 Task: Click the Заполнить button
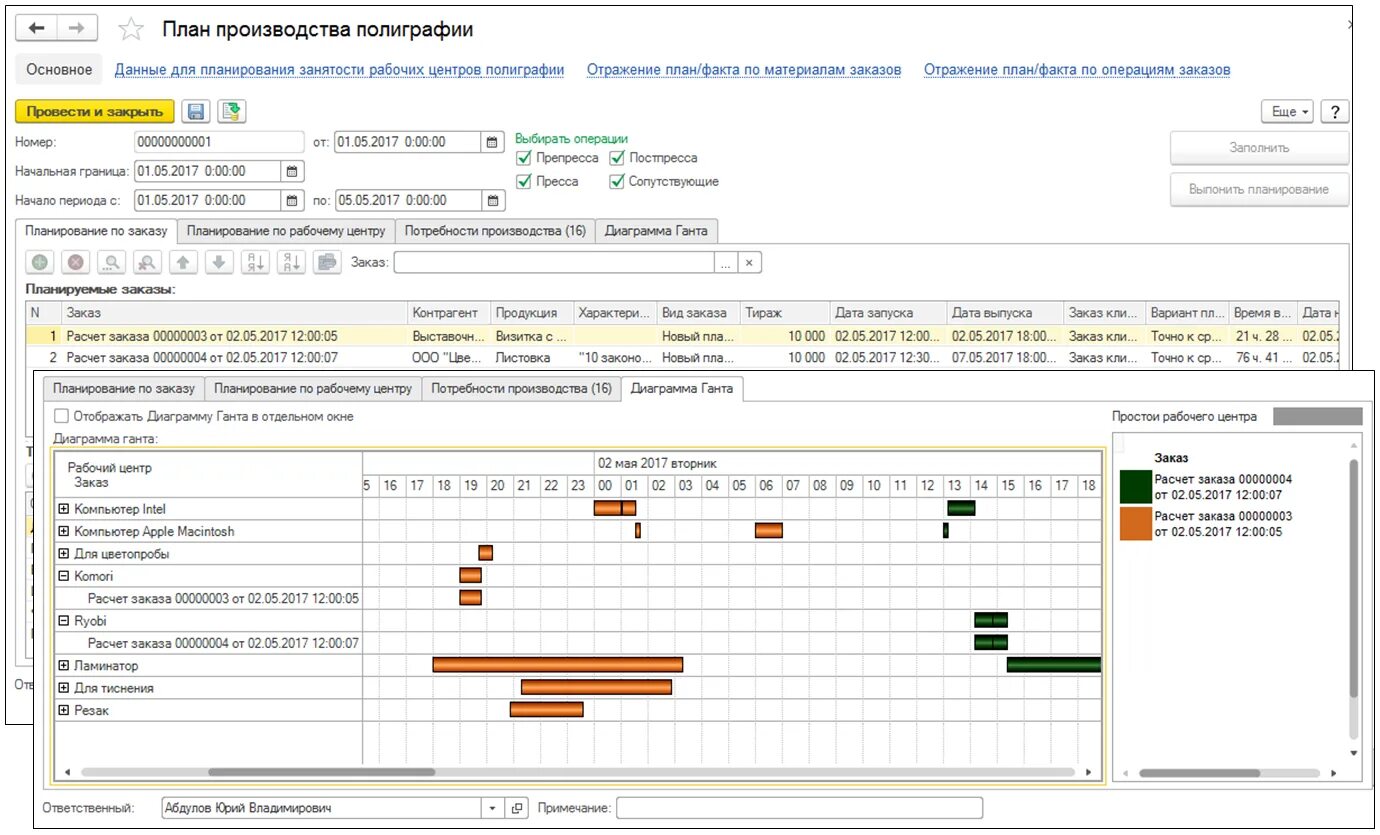1259,148
